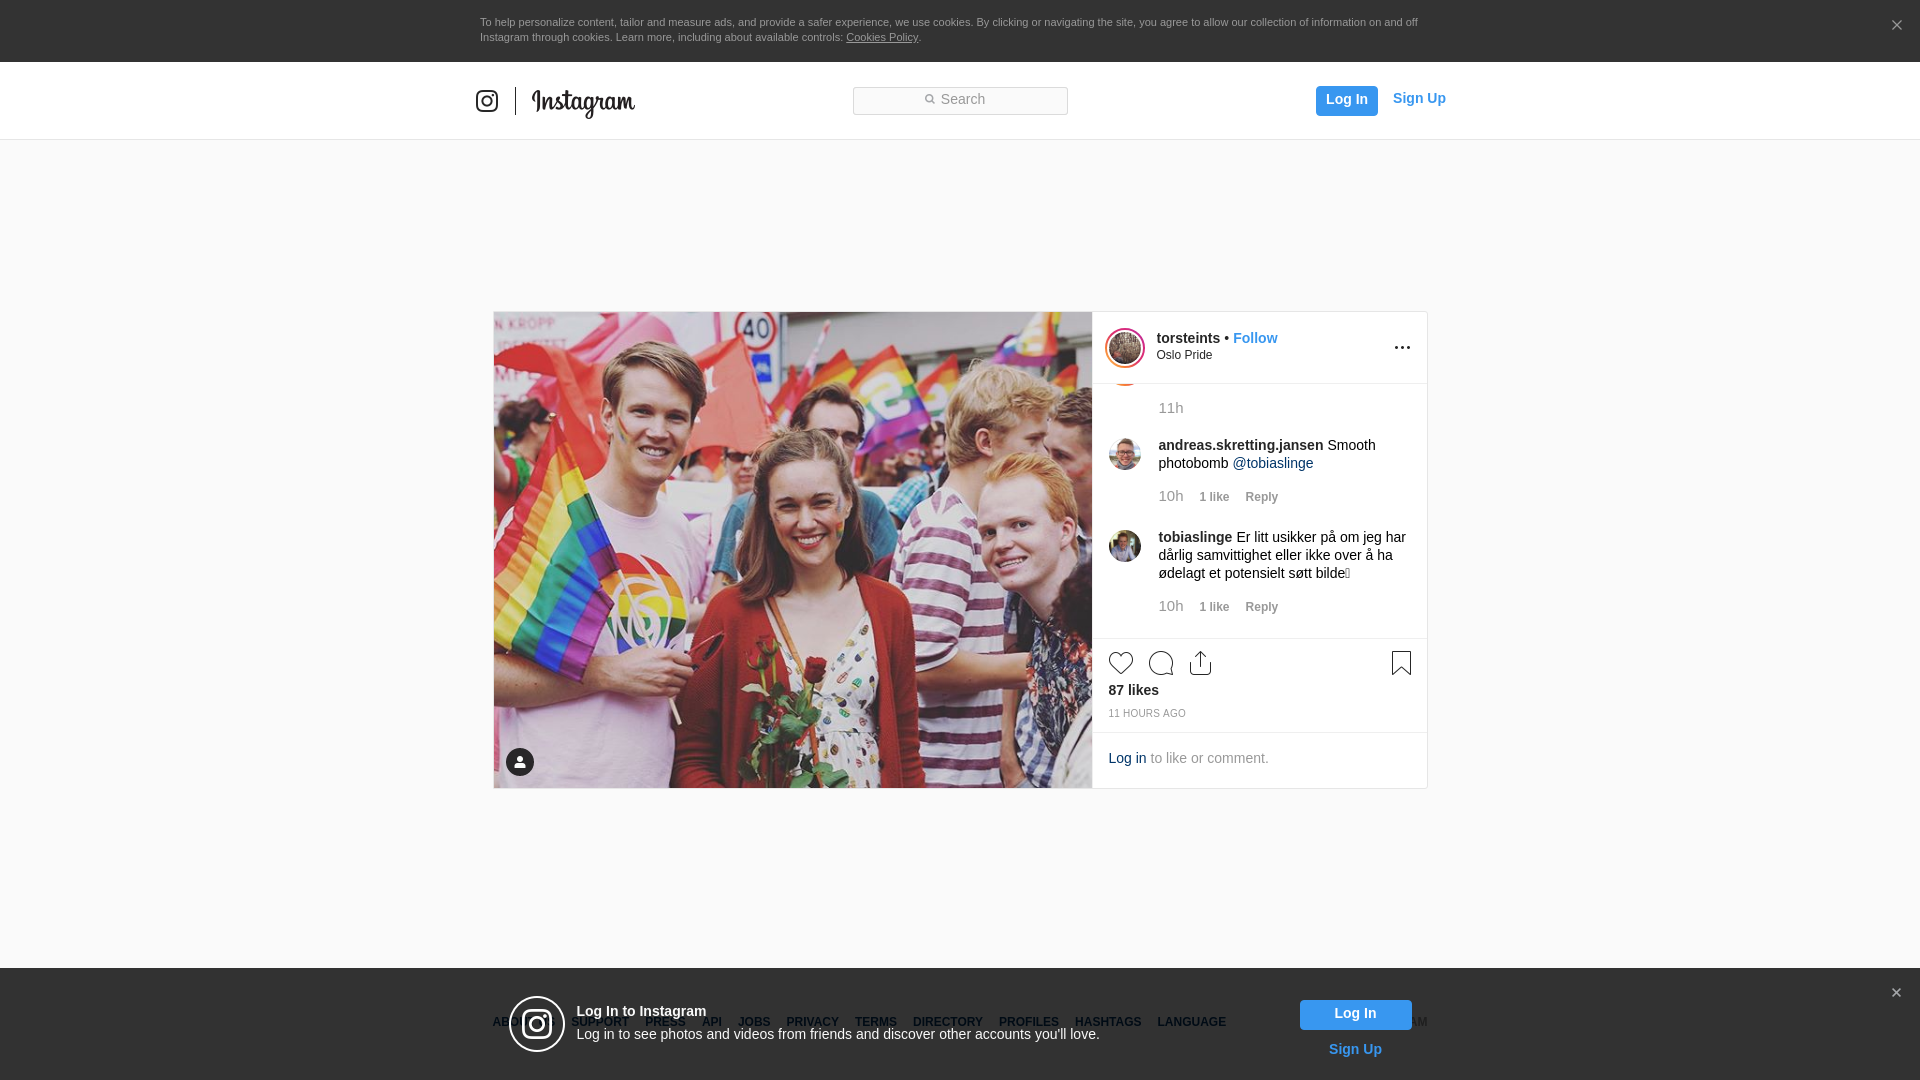
Task: Open the three-dot post options menu
Action: click(1402, 348)
